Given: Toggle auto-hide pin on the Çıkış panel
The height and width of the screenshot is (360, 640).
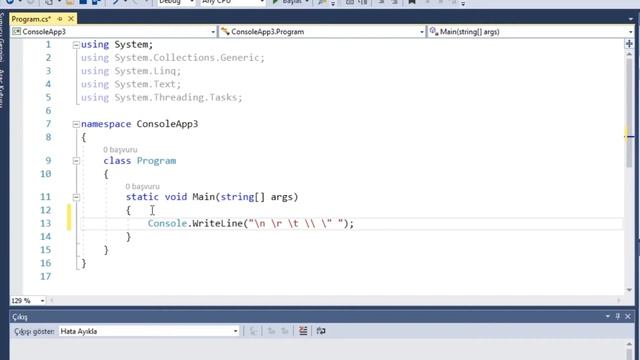Looking at the screenshot, I should (x=618, y=316).
